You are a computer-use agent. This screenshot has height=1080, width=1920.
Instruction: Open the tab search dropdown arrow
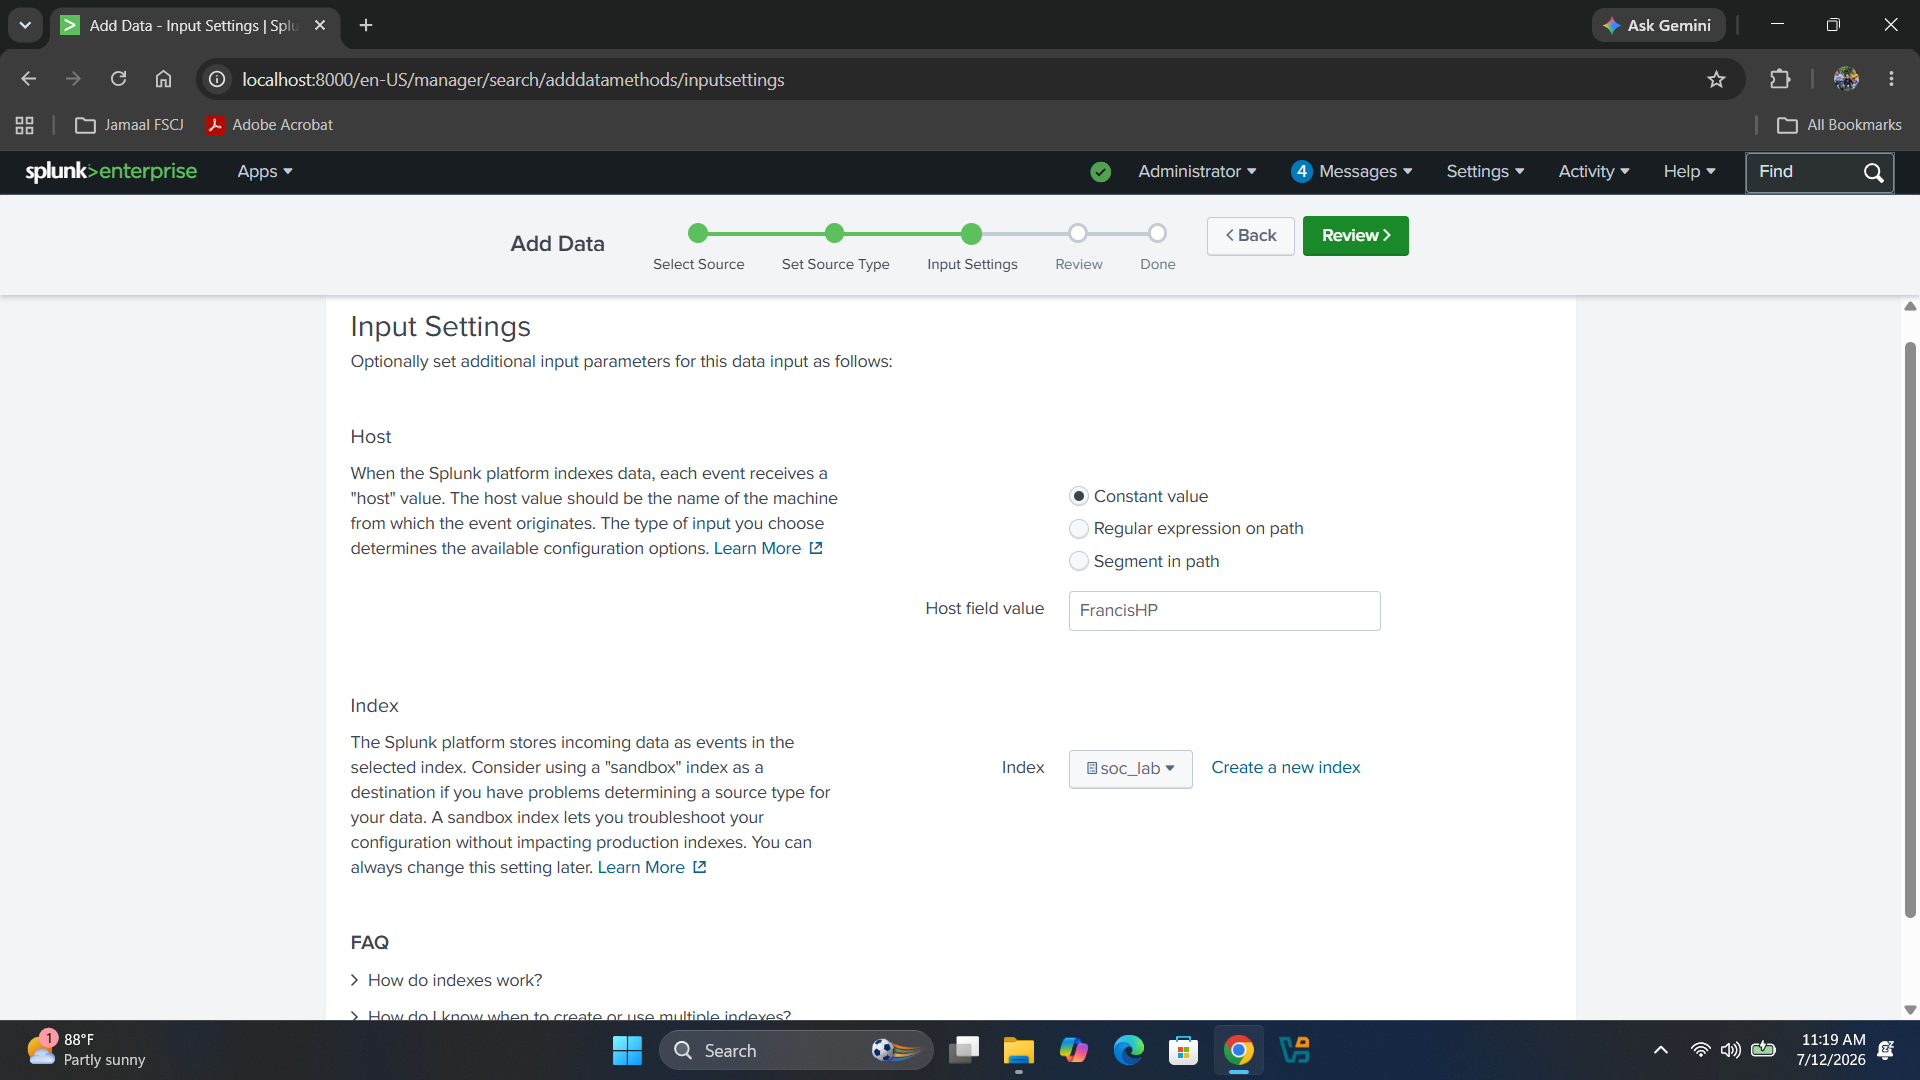point(25,25)
